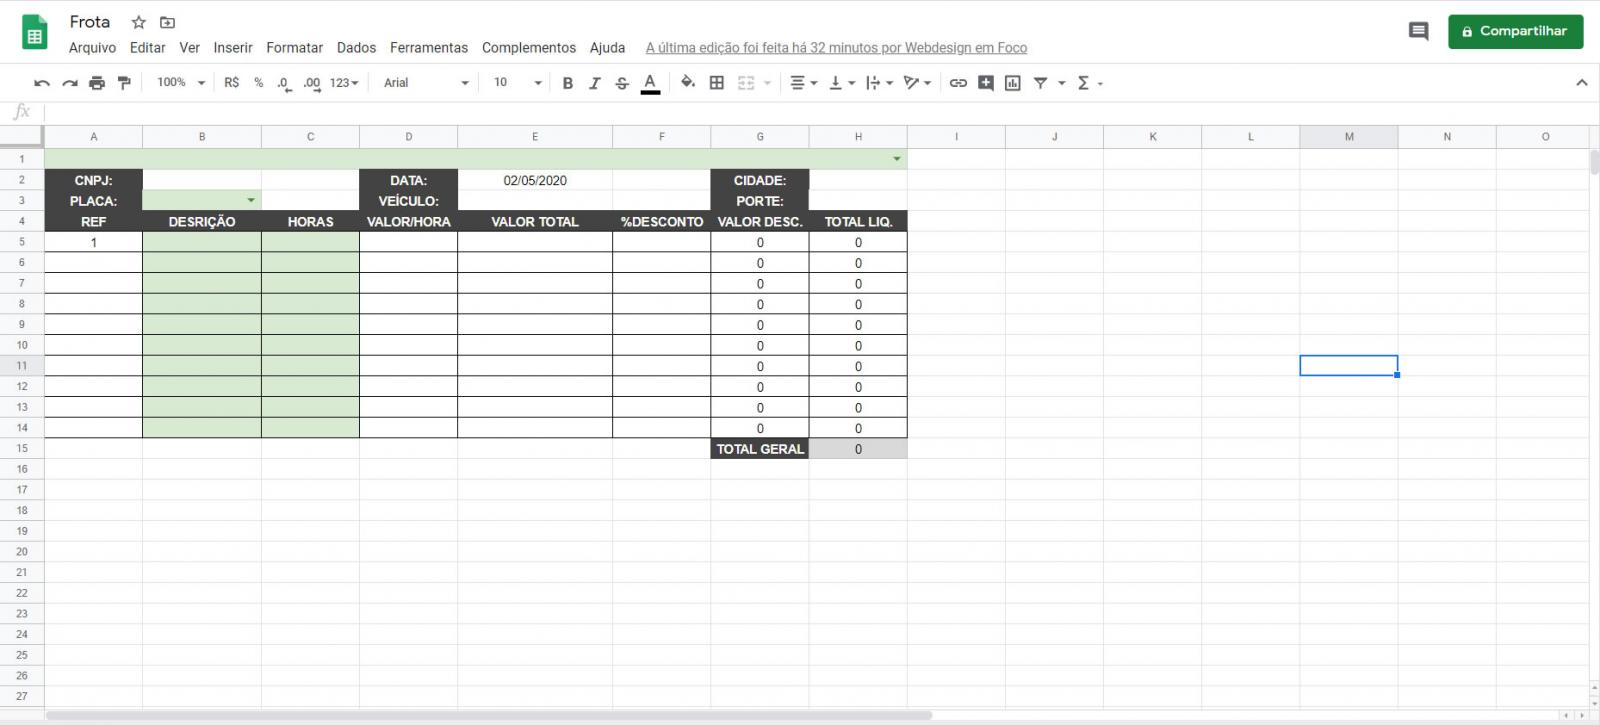
Task: Click the VALOR/HORA header cell
Action: click(408, 221)
